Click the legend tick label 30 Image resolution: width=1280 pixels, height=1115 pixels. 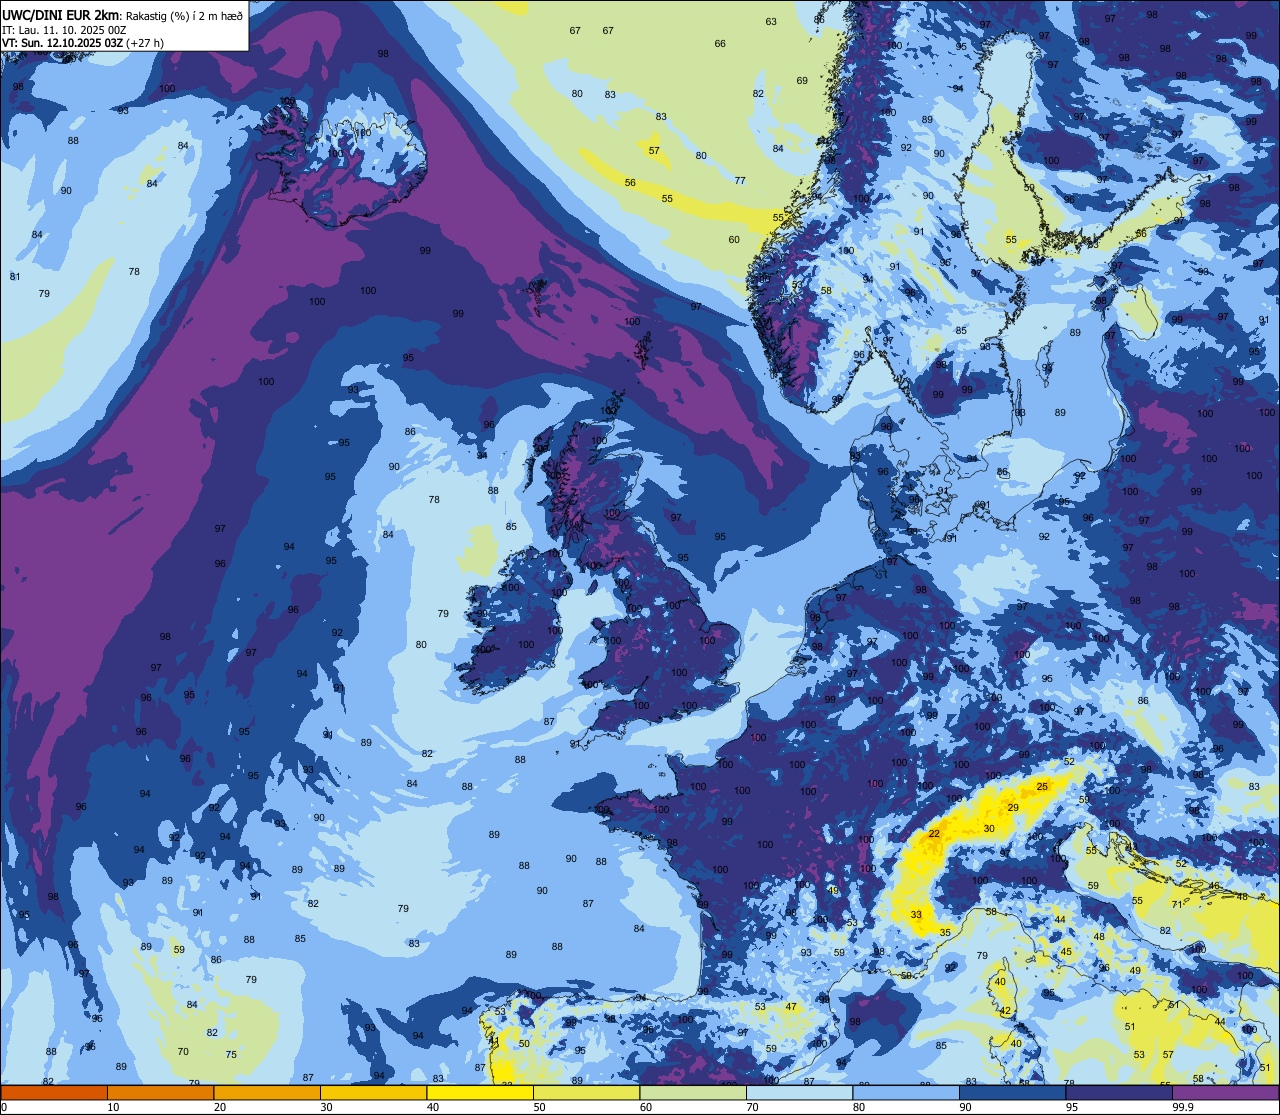coord(326,1107)
